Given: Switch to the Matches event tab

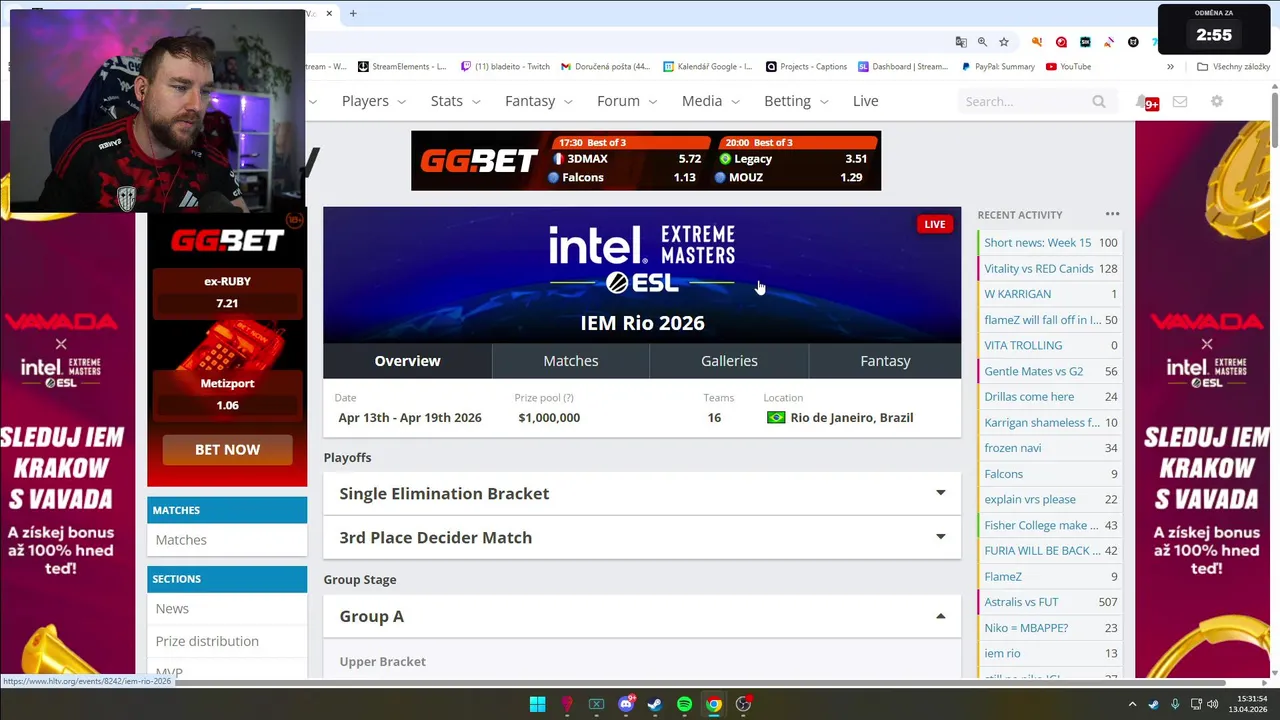Looking at the screenshot, I should point(571,361).
